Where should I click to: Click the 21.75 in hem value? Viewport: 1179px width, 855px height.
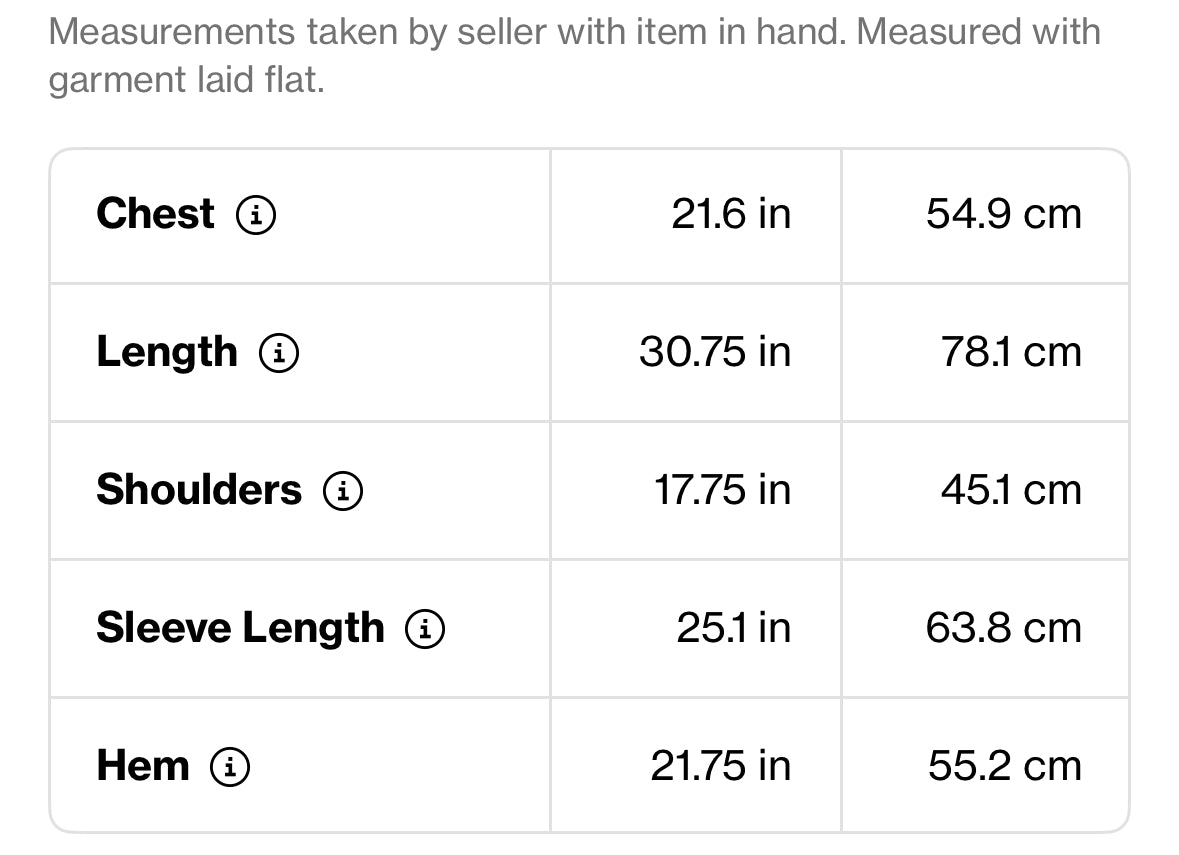pyautogui.click(x=721, y=766)
